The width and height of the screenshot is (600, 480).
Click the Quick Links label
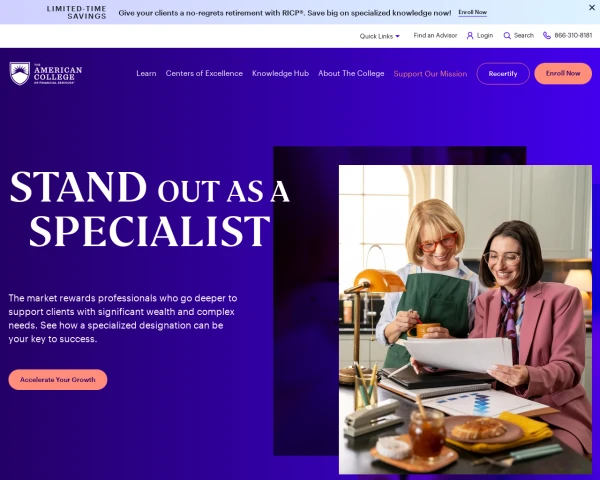click(x=376, y=36)
